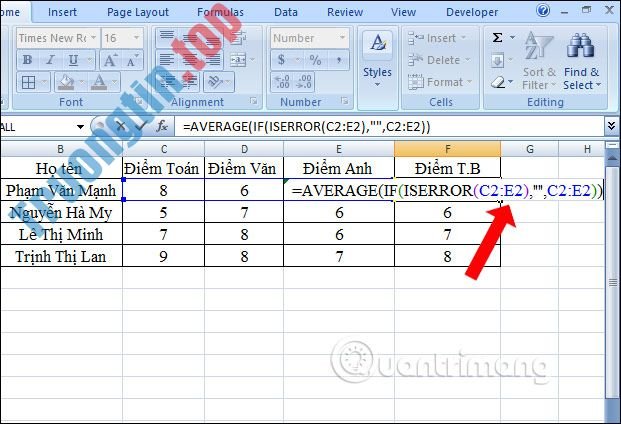Click Delete cells button
This screenshot has width=621, height=424.
pyautogui.click(x=440, y=60)
